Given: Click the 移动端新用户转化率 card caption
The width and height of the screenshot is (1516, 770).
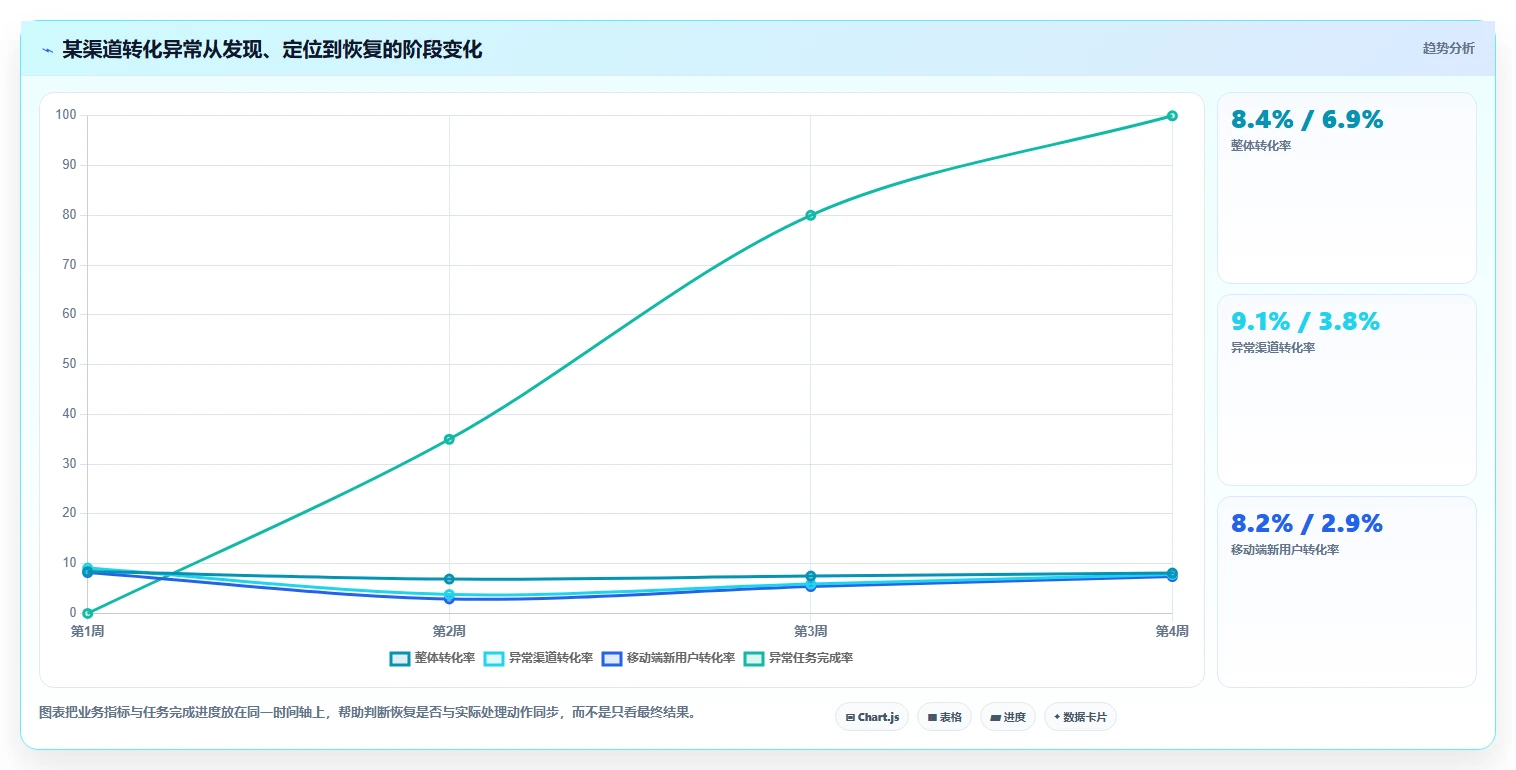Looking at the screenshot, I should pos(1285,550).
